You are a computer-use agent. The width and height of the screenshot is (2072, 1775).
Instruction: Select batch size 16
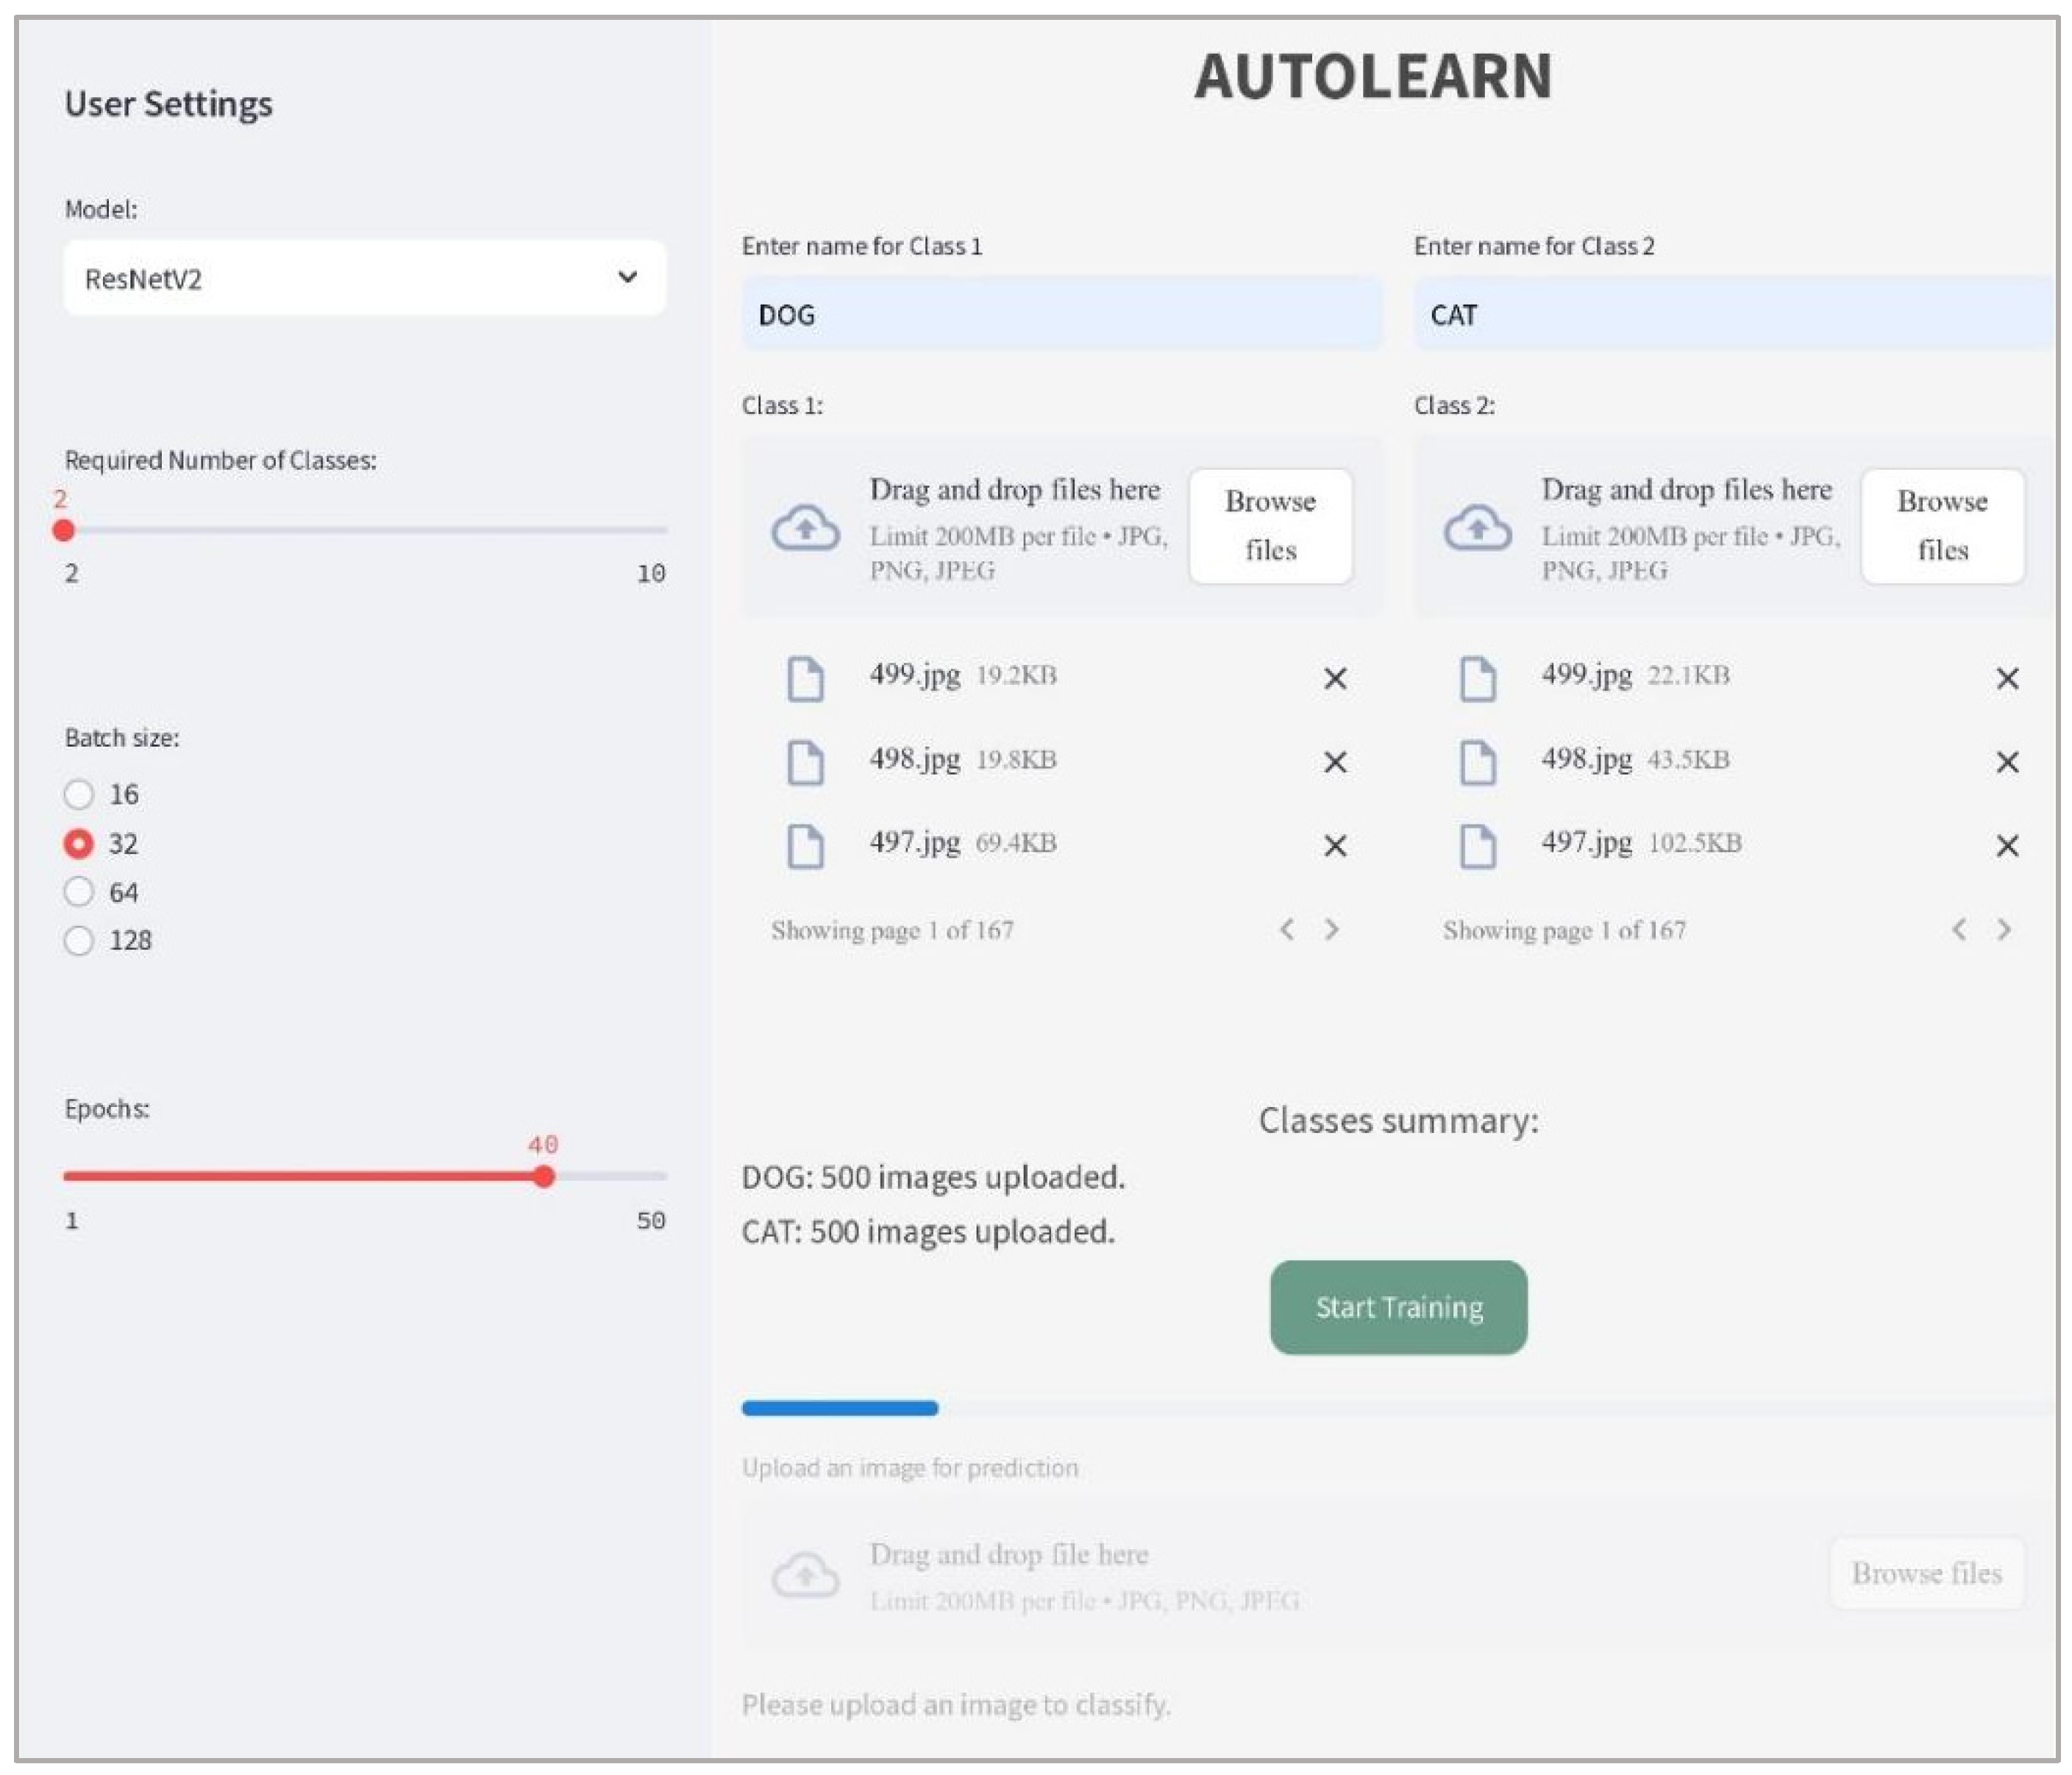79,795
